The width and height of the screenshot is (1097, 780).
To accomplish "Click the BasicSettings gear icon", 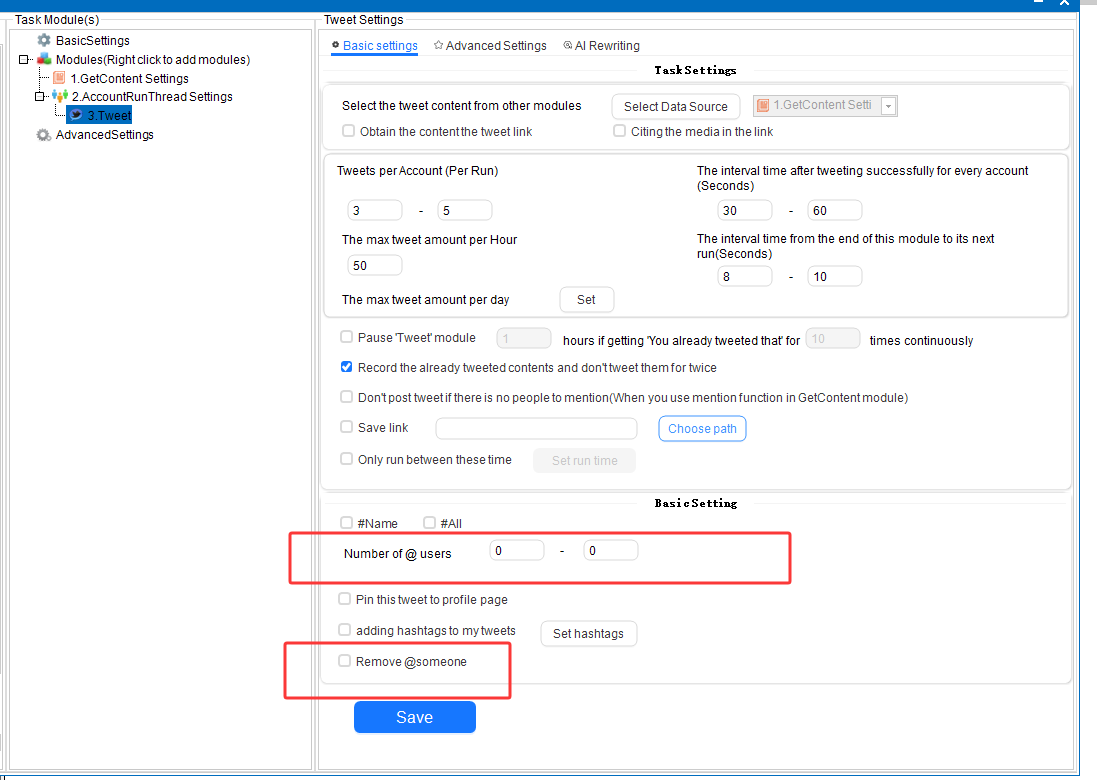I will [x=44, y=40].
